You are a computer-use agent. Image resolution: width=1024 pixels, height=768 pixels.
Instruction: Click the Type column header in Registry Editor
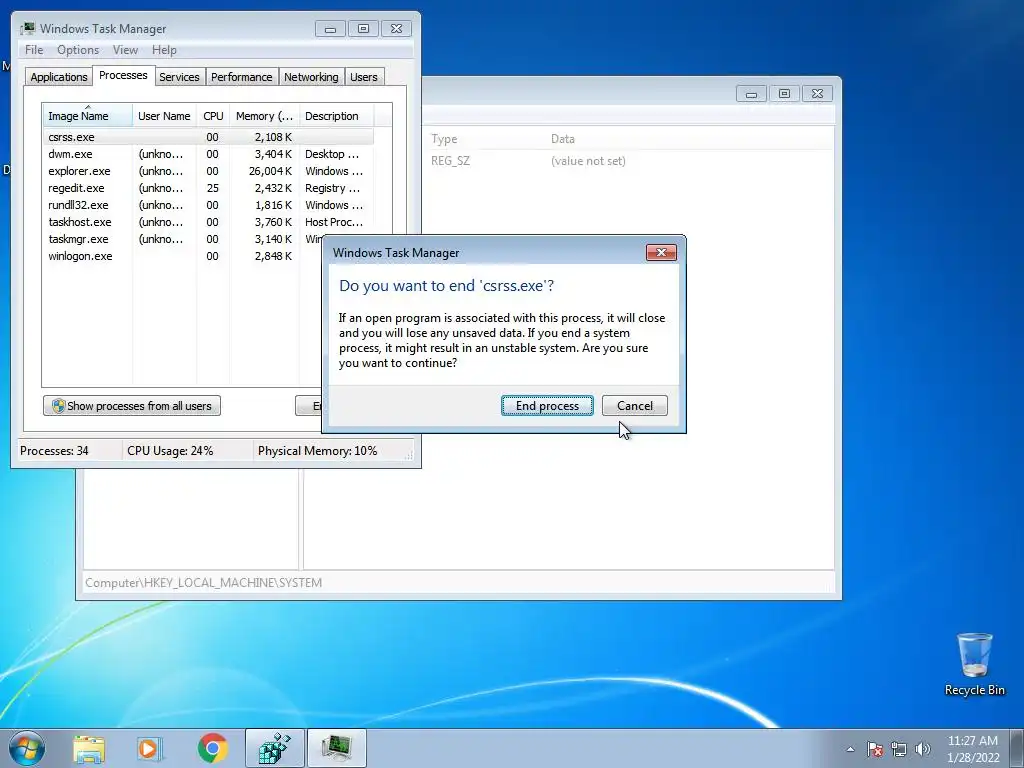pyautogui.click(x=444, y=139)
